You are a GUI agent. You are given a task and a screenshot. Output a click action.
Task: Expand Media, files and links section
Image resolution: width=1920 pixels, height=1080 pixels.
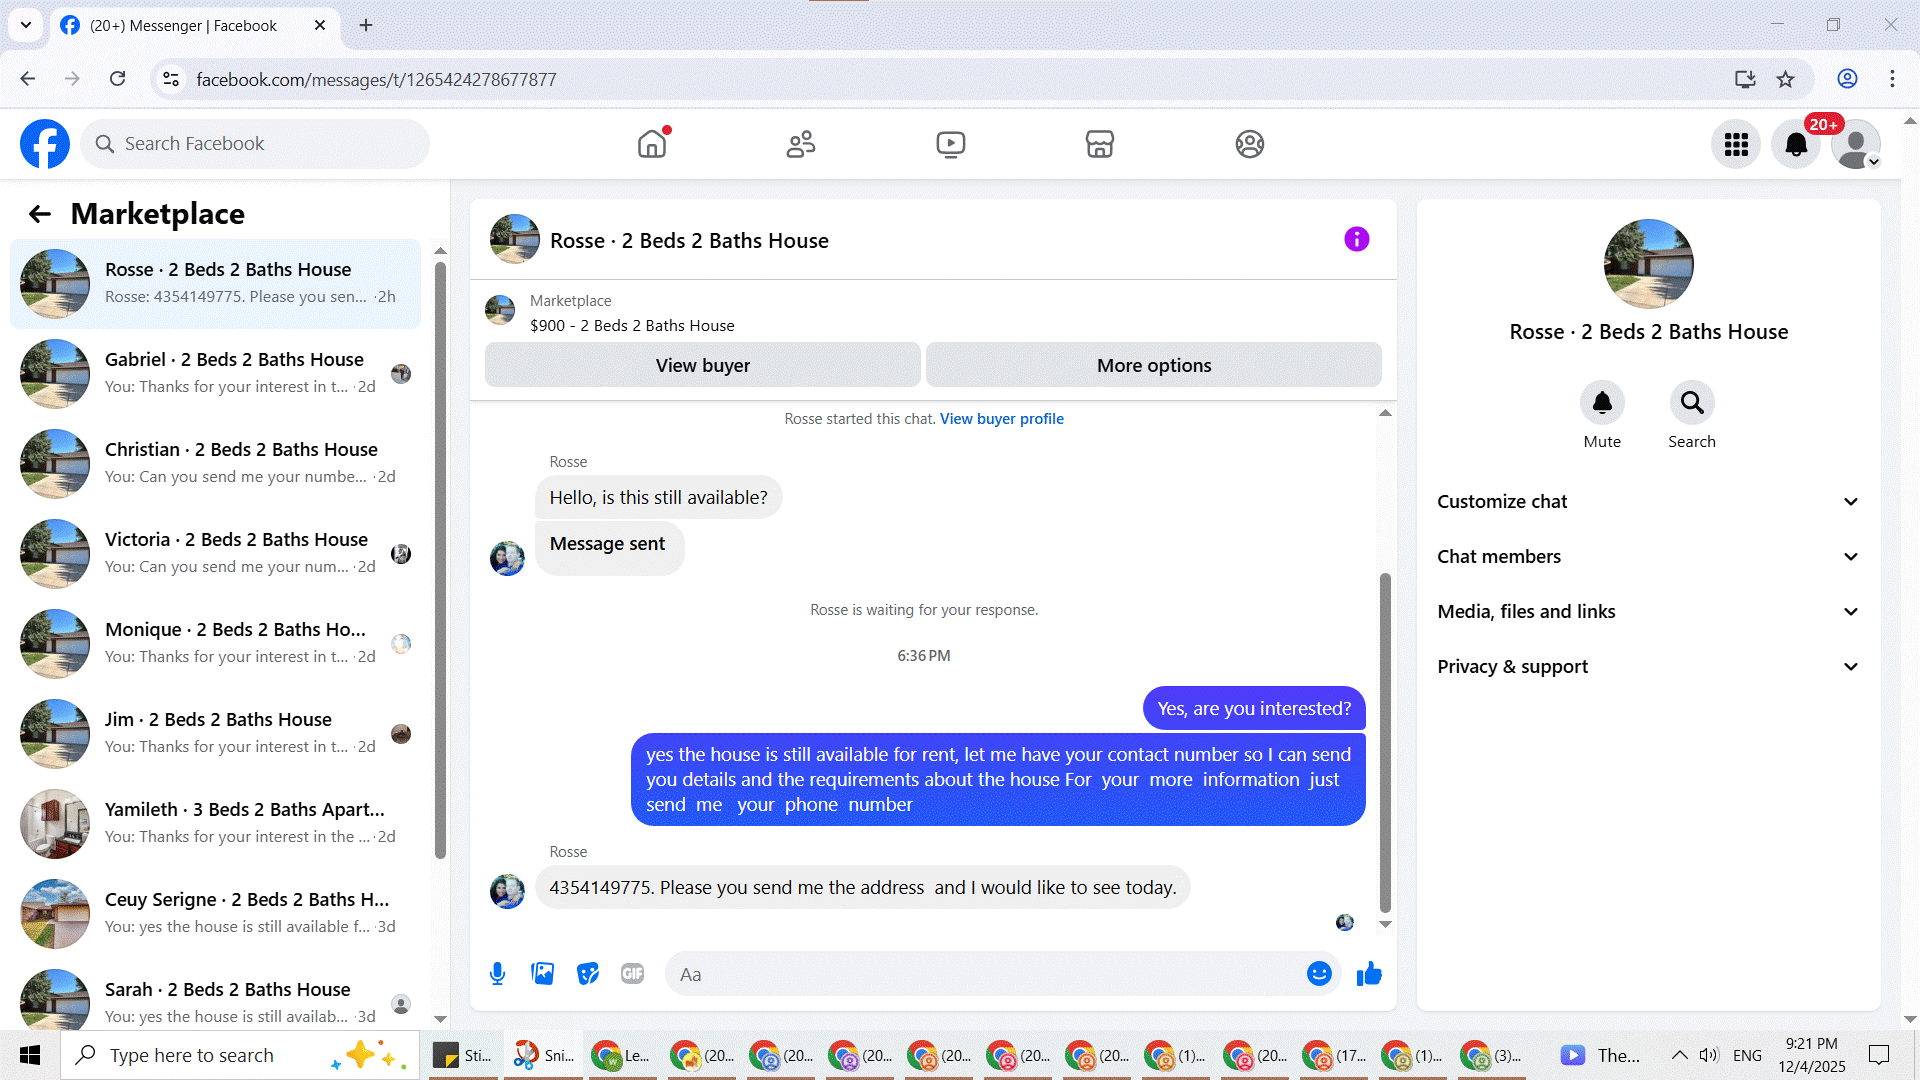pos(1648,612)
